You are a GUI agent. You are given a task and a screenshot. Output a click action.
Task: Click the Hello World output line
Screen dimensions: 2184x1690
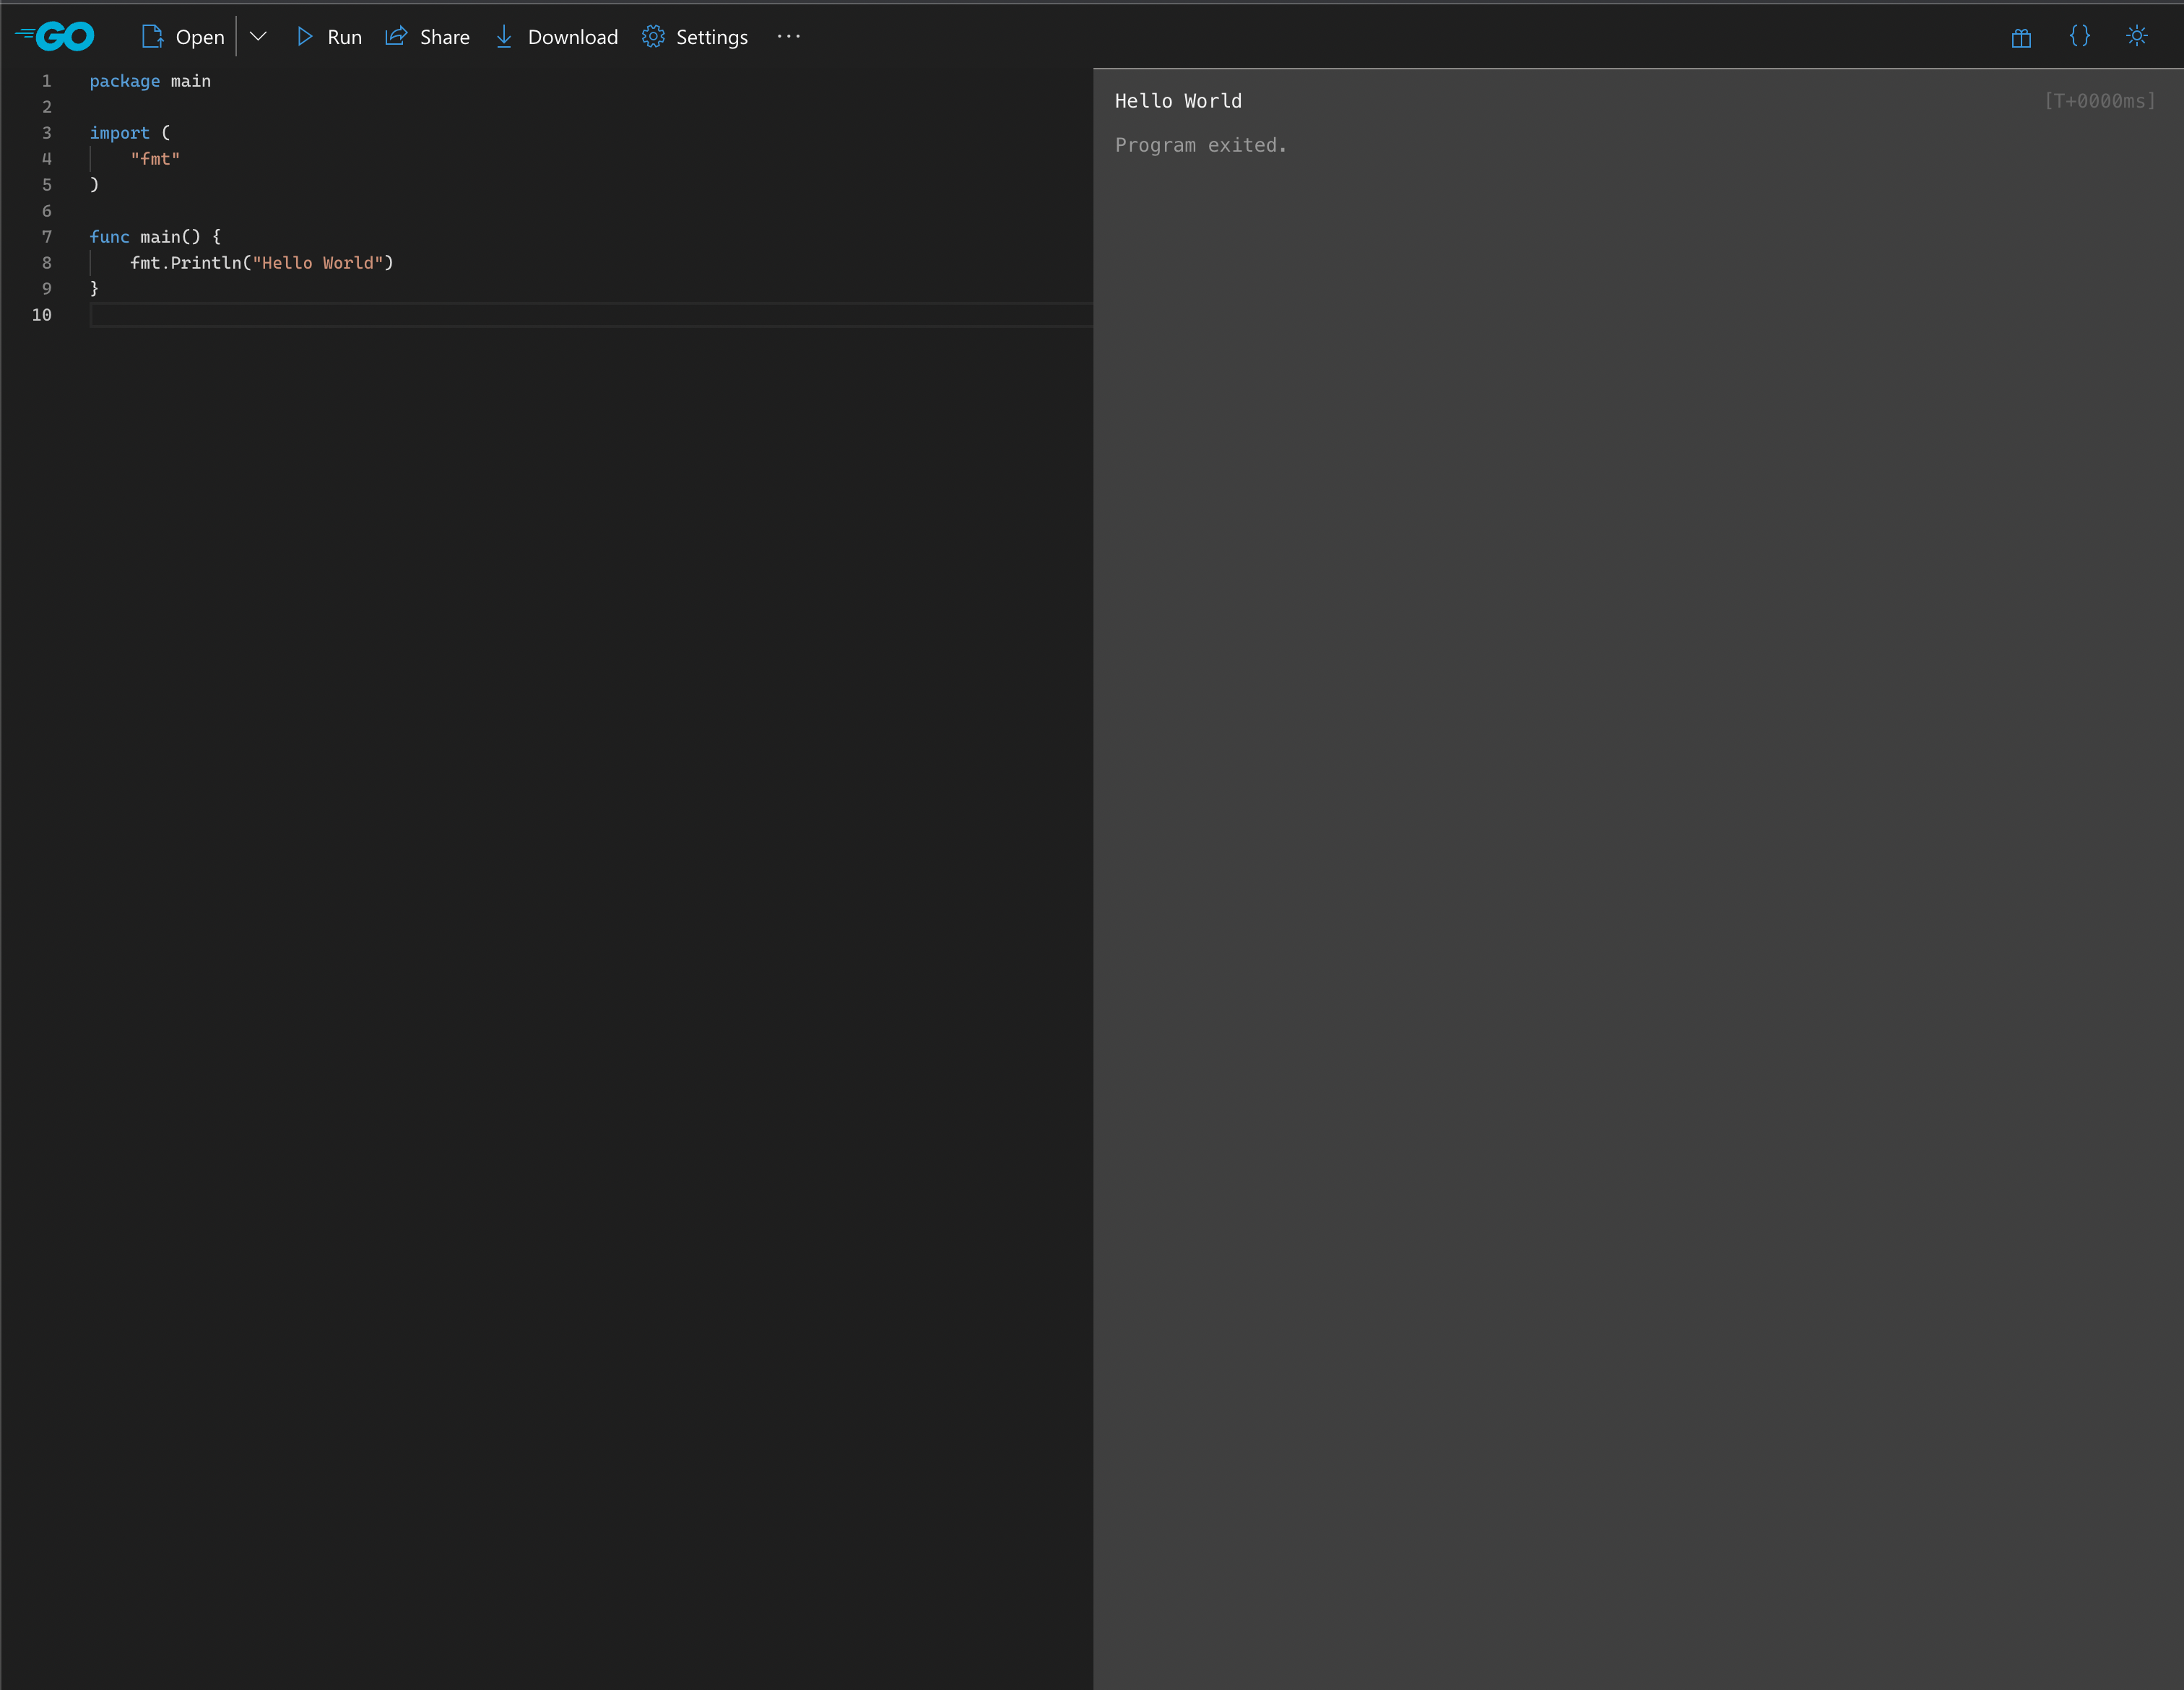(x=1178, y=101)
